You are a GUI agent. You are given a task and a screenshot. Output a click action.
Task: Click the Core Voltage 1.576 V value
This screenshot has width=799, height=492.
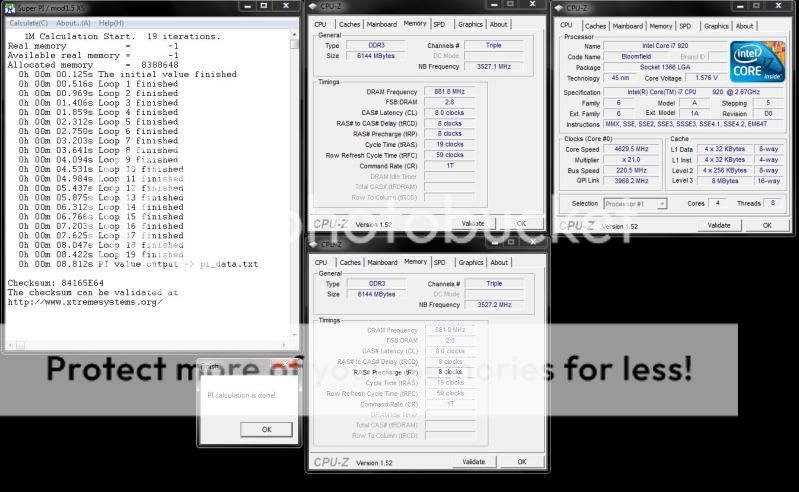pyautogui.click(x=706, y=78)
